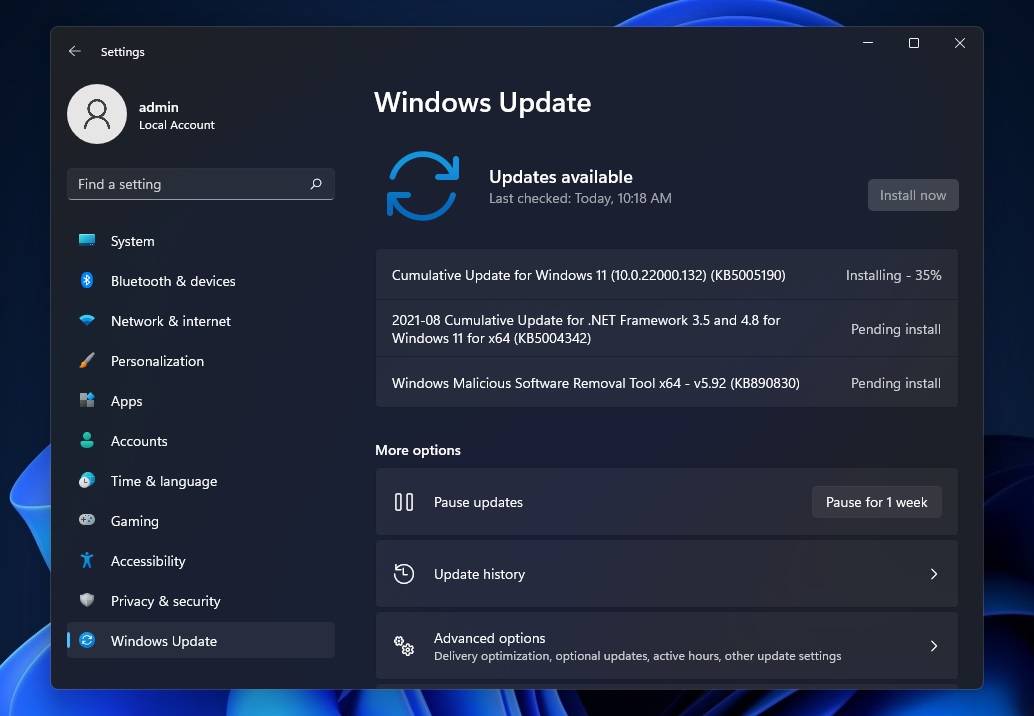Click the Windows Update page title
This screenshot has height=716, width=1034.
(483, 102)
